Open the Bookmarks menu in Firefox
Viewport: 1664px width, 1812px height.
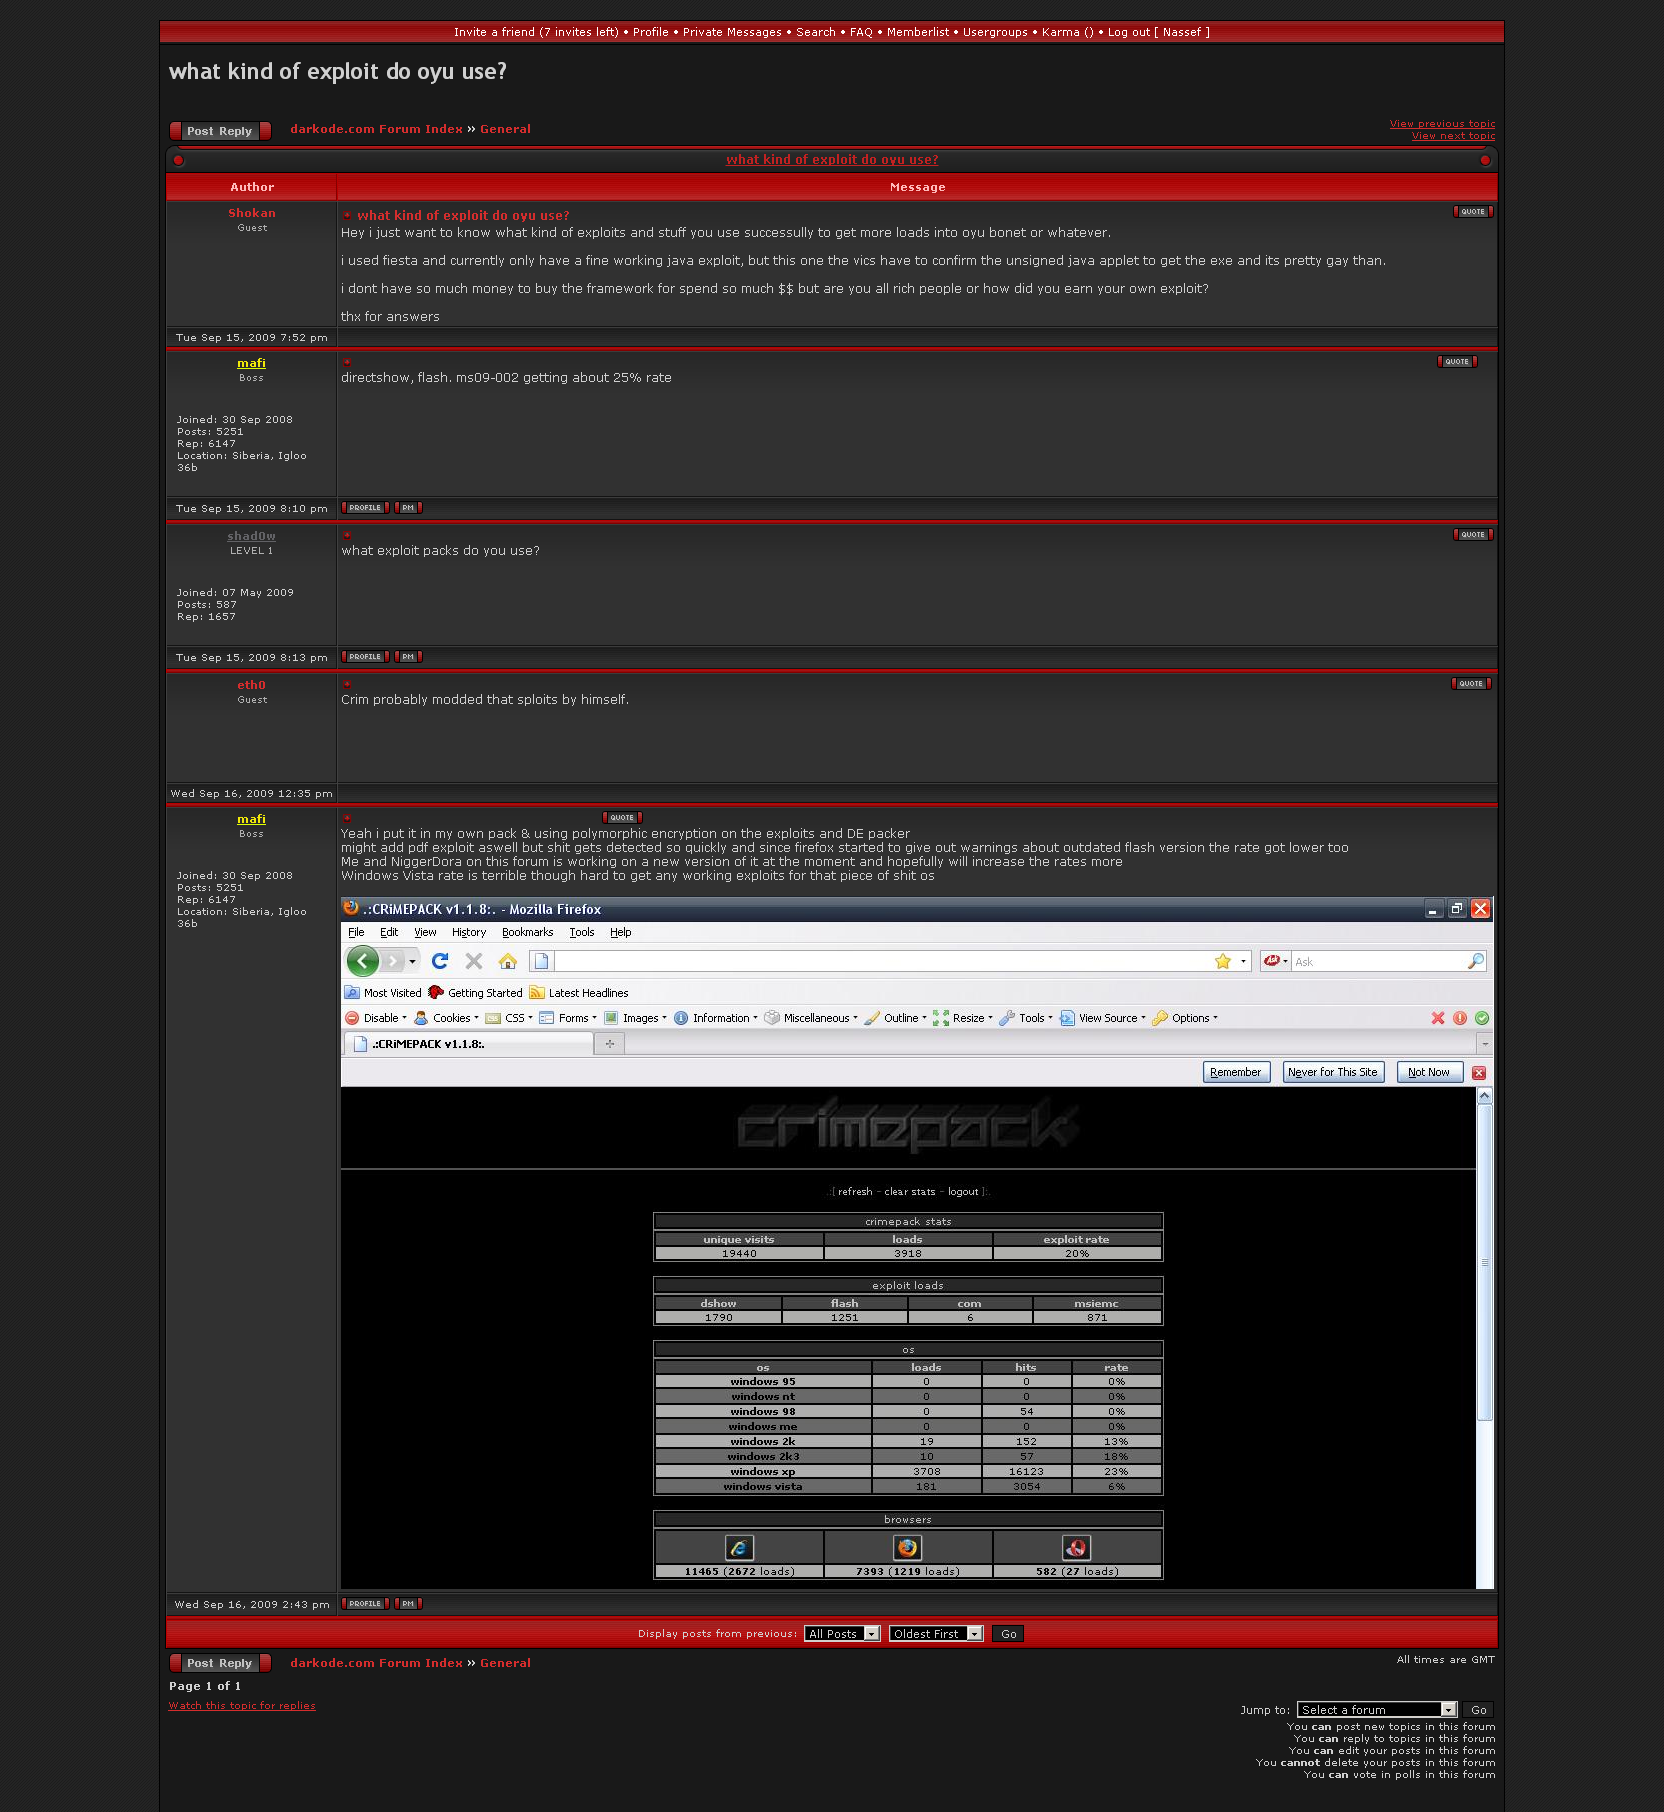(527, 932)
